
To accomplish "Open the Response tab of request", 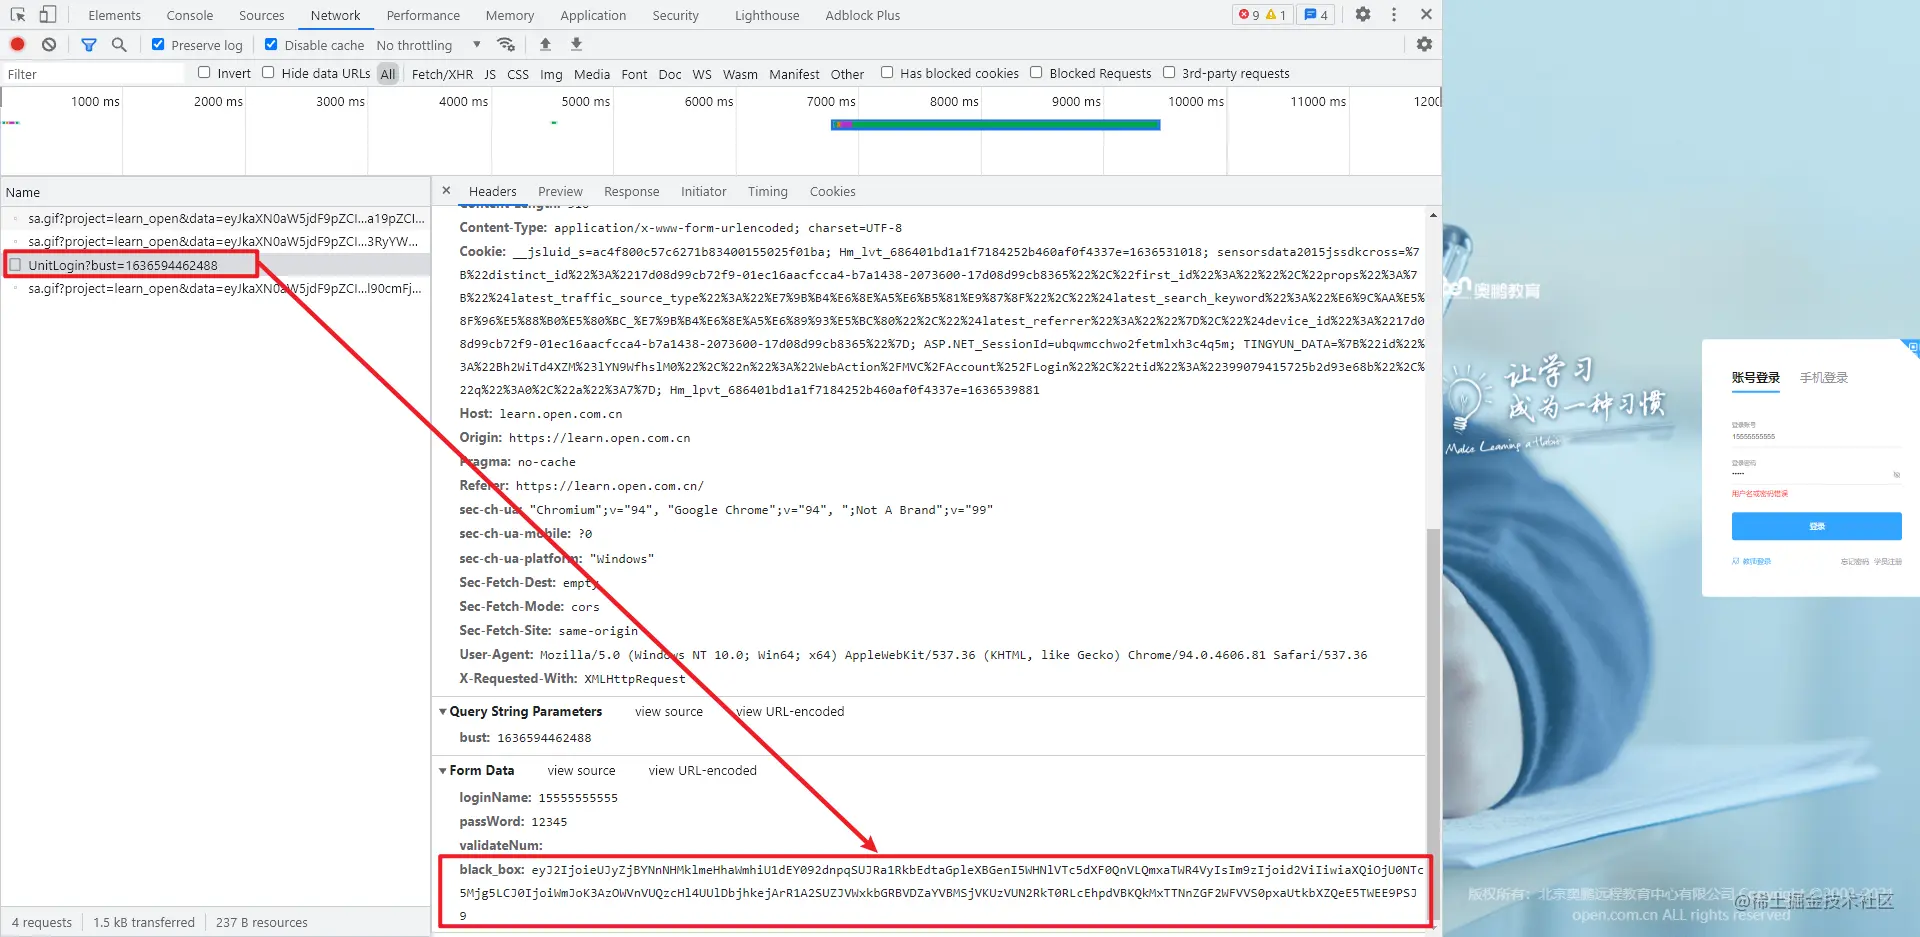I will [632, 191].
